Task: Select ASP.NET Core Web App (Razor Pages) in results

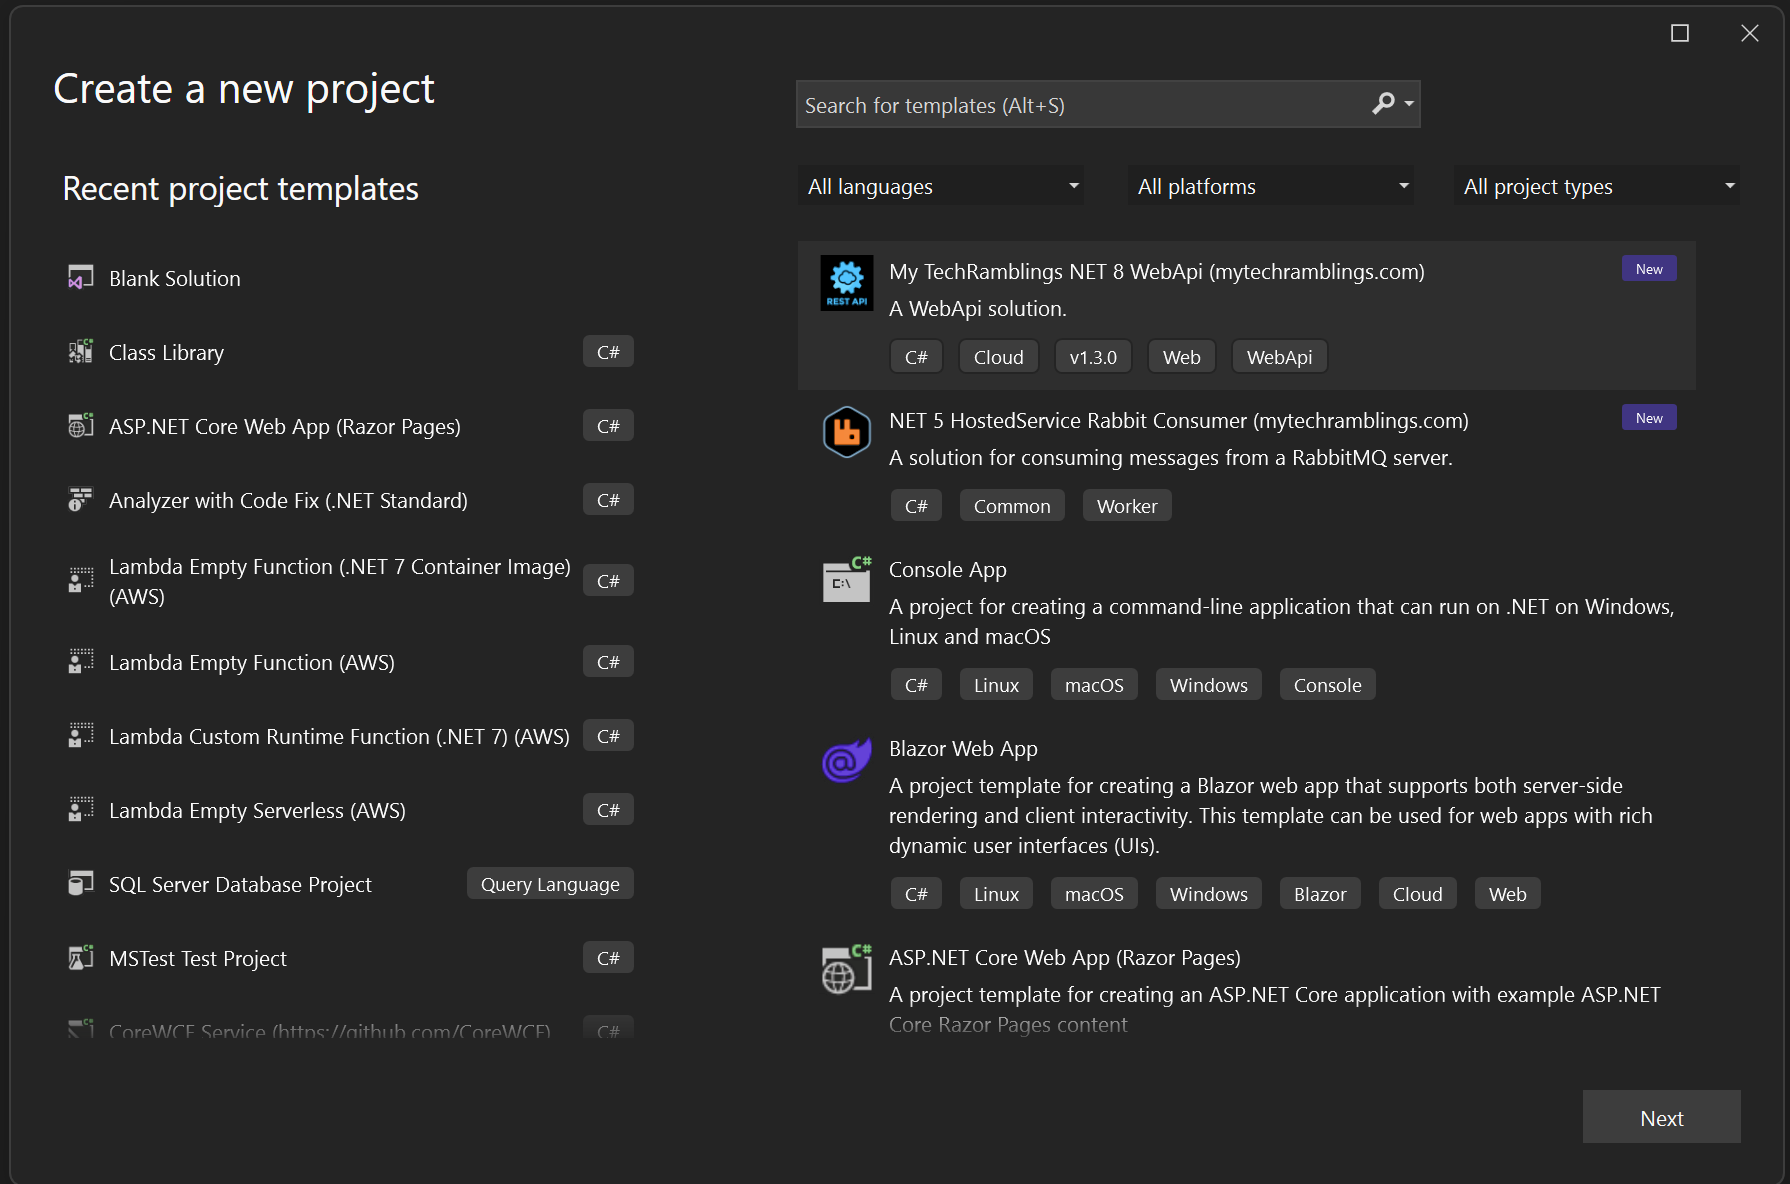Action: point(1064,958)
